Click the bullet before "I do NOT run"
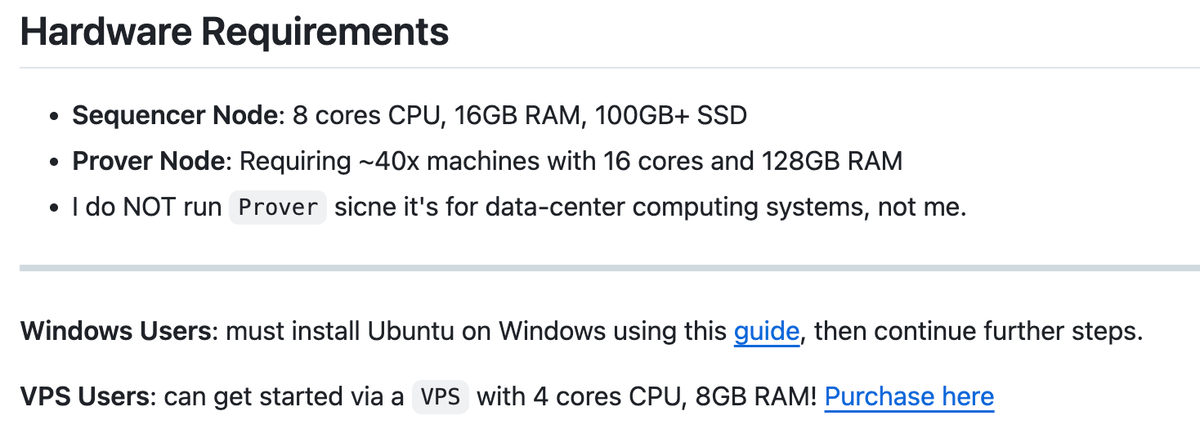The width and height of the screenshot is (1200, 433). point(53,209)
